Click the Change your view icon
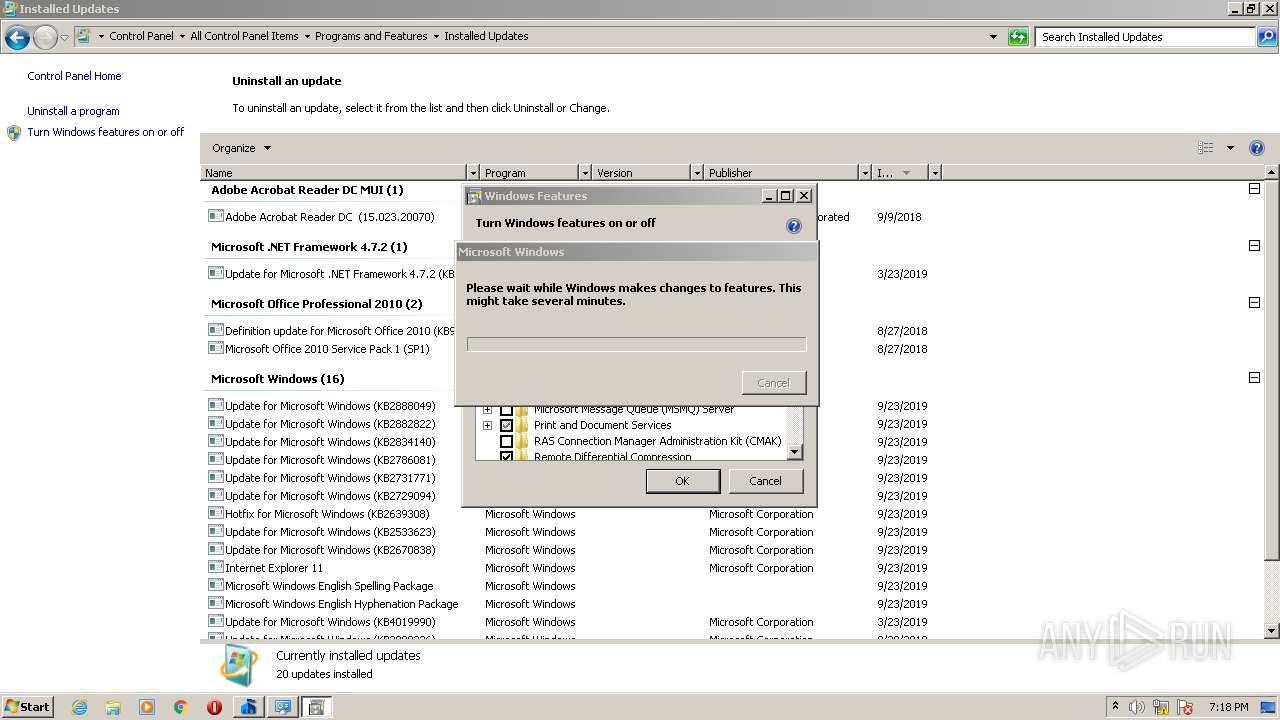1280x720 pixels. pos(1206,148)
